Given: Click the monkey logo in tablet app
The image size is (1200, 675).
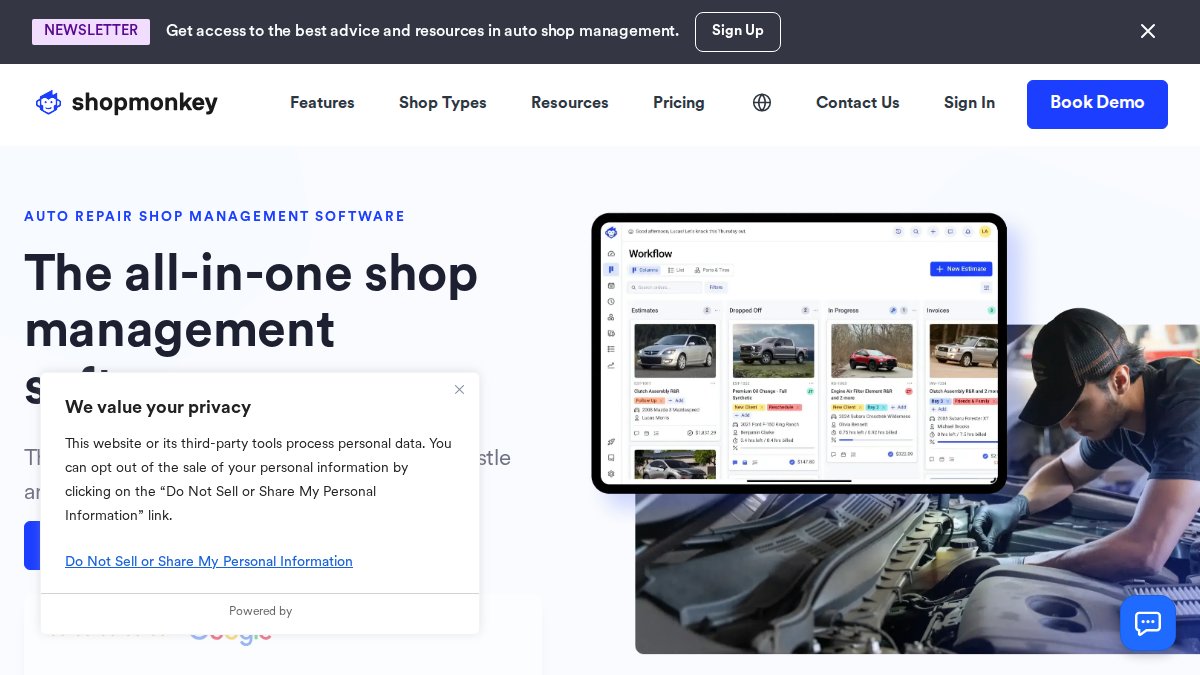Looking at the screenshot, I should coord(611,232).
